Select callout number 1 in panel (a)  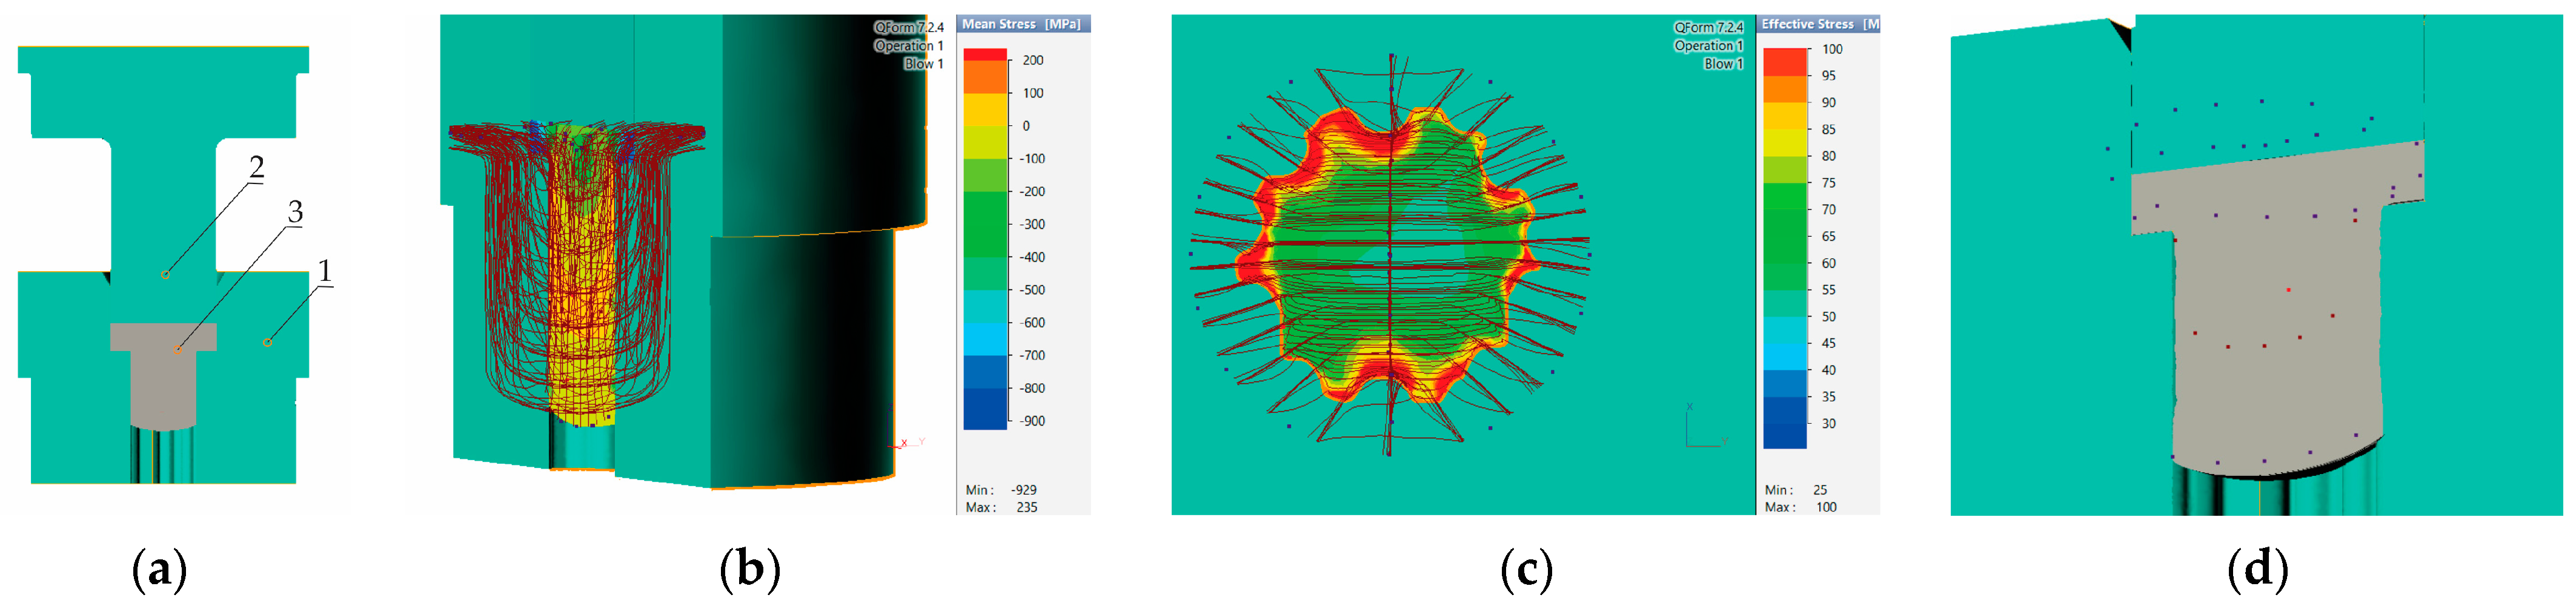pos(323,271)
